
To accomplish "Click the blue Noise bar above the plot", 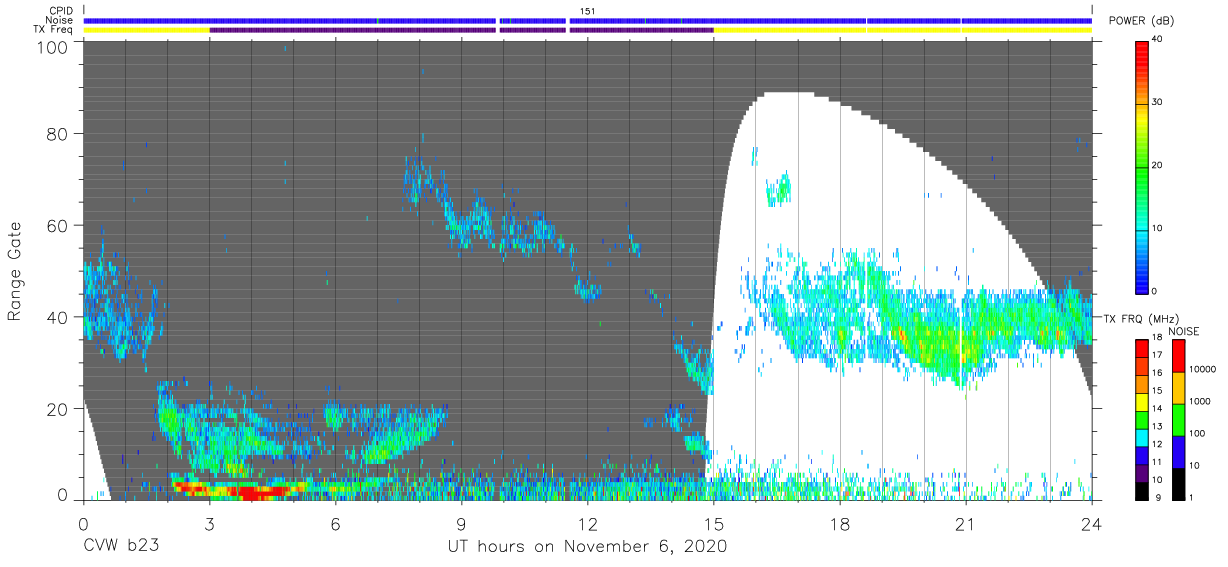I will tap(587, 20).
